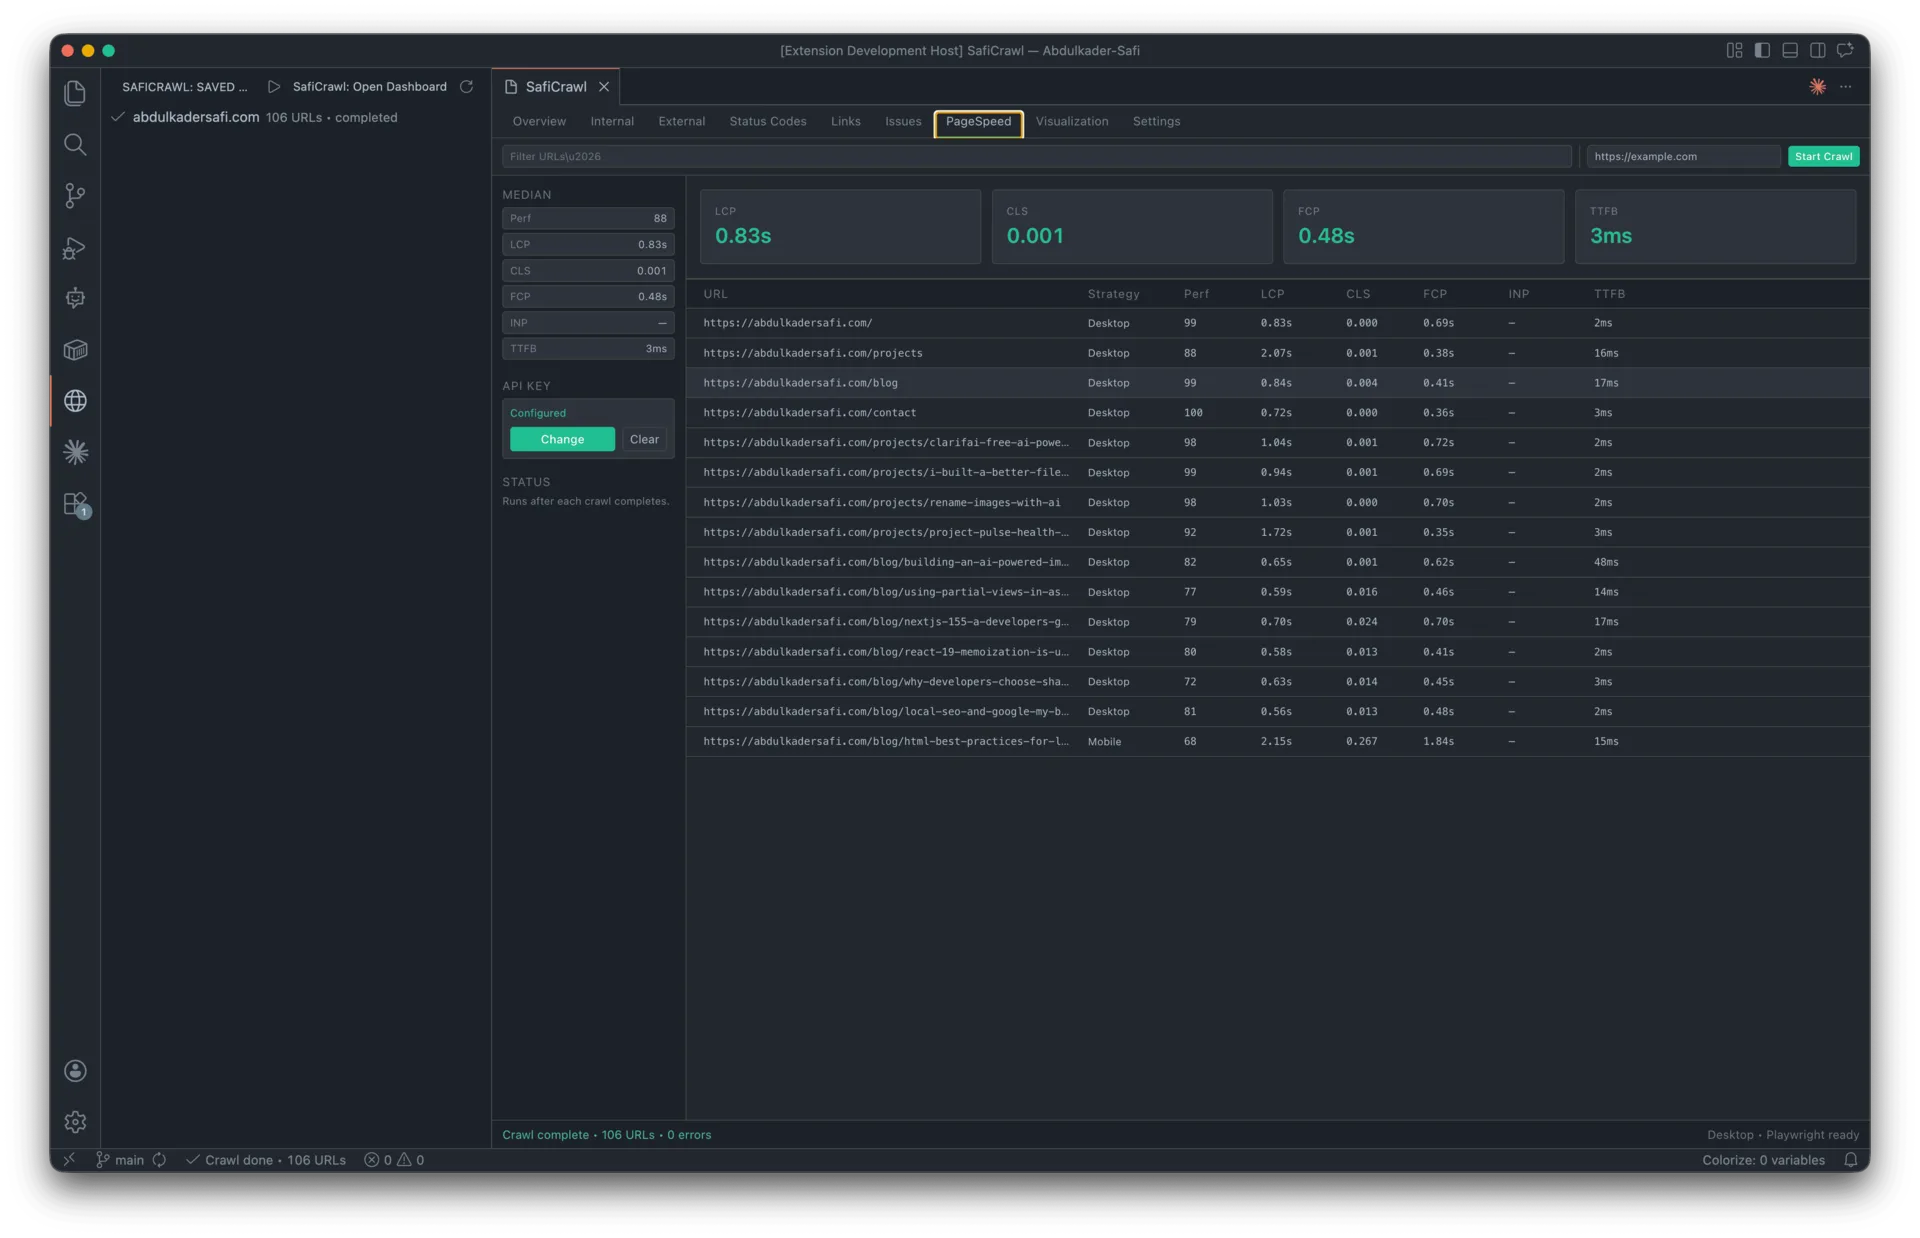
Task: Click Crawl done 106 URLs status item
Action: click(x=266, y=1160)
